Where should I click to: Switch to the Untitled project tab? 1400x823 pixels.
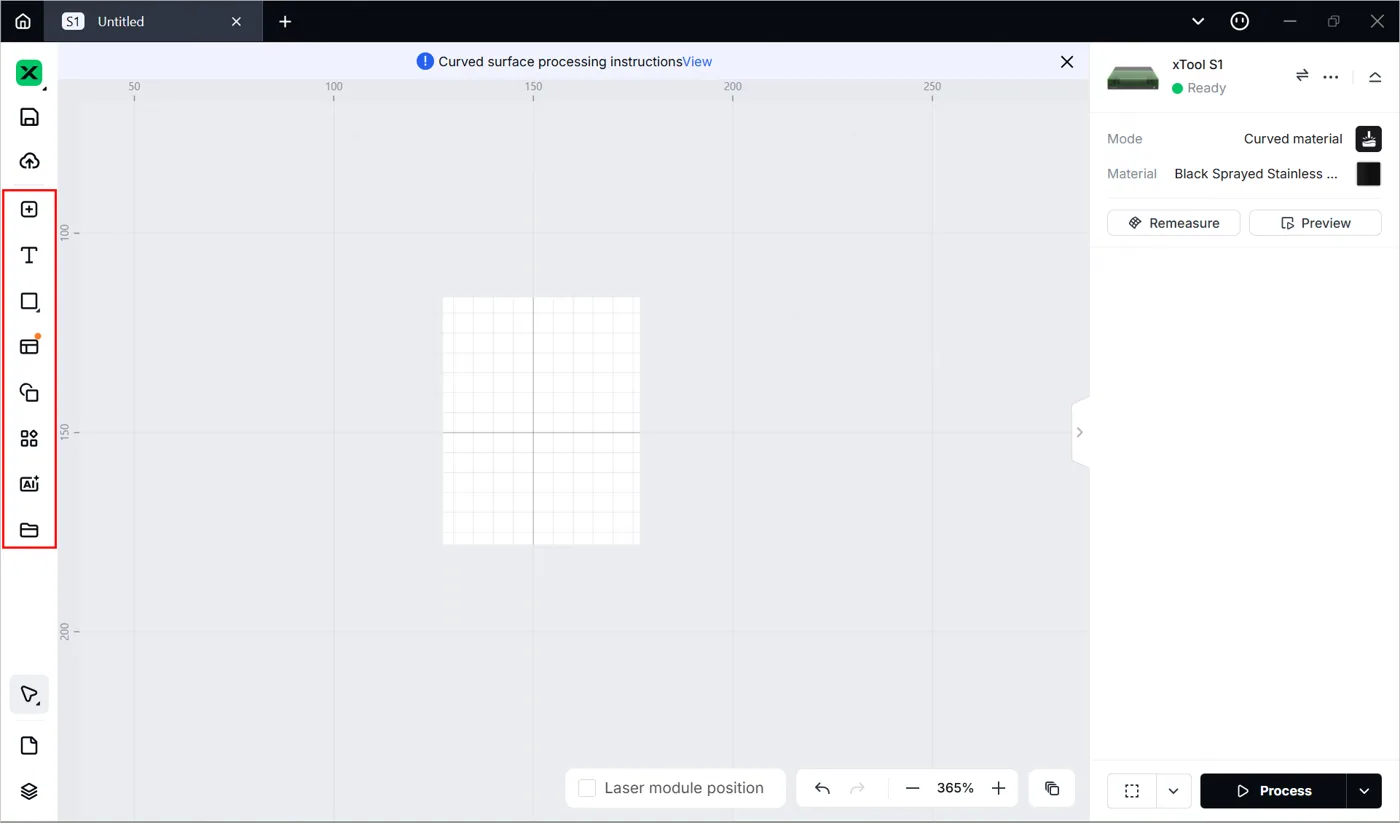point(155,21)
